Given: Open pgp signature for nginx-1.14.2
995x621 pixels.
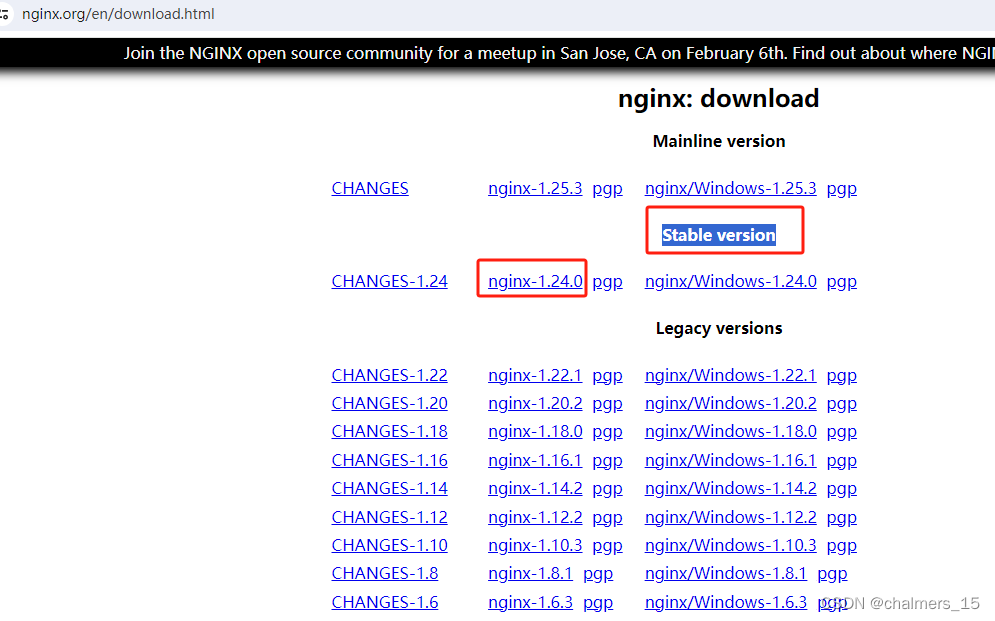Looking at the screenshot, I should tap(607, 488).
